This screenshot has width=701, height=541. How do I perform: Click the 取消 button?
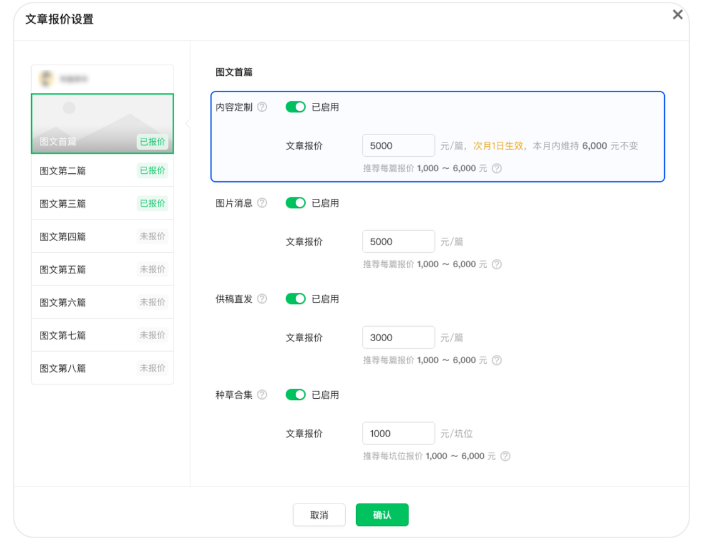pos(319,515)
